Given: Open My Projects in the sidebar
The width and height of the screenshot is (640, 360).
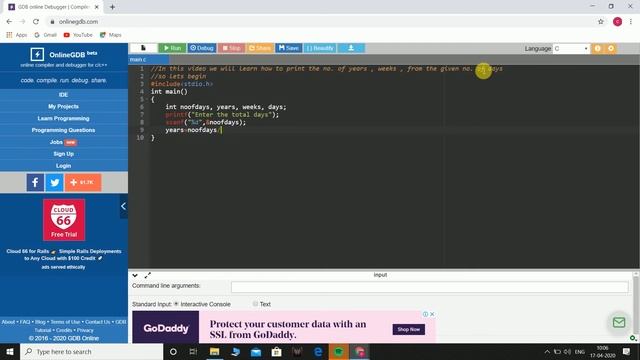Looking at the screenshot, I should (64, 107).
